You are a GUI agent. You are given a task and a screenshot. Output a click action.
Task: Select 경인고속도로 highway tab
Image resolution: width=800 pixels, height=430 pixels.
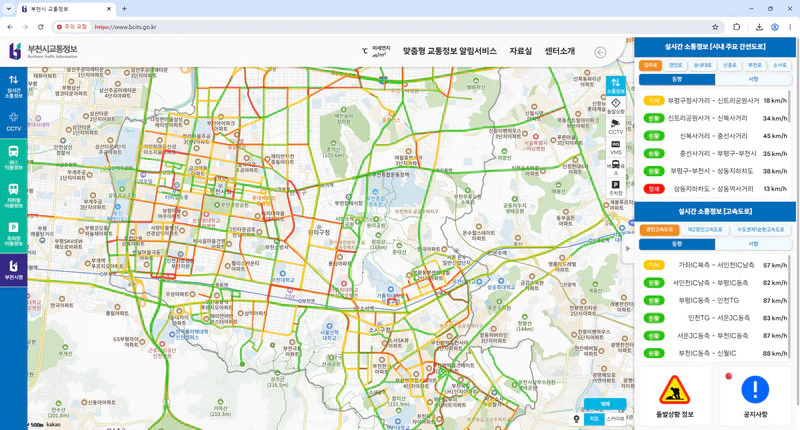tap(659, 230)
